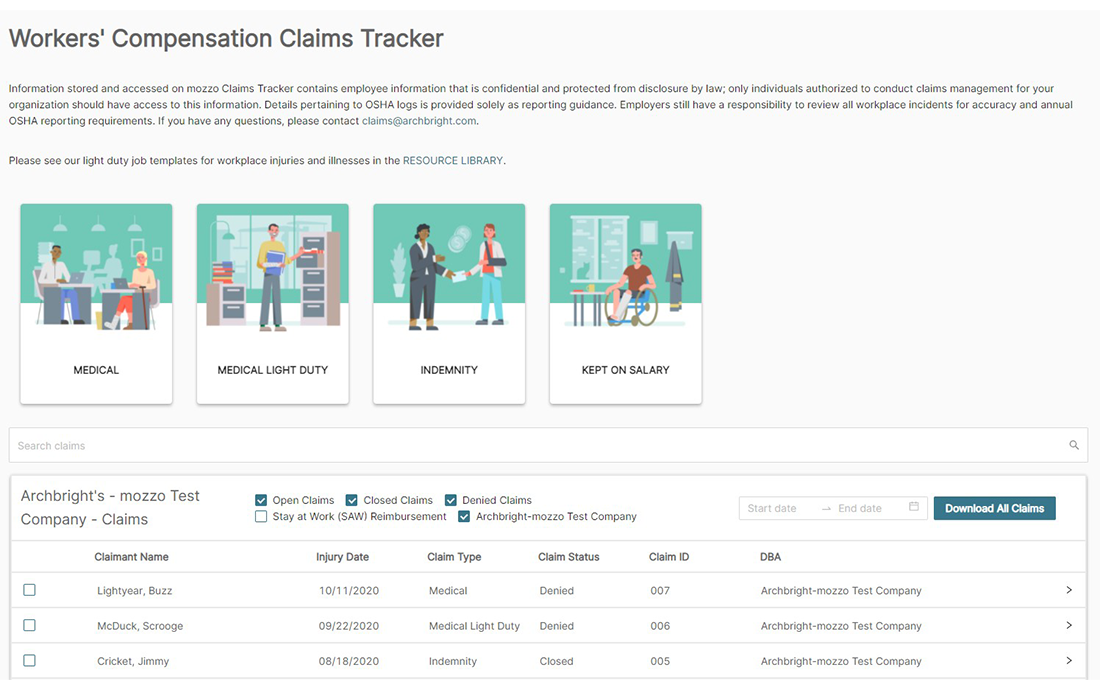
Task: Choose the Kept on Salary card
Action: [625, 304]
